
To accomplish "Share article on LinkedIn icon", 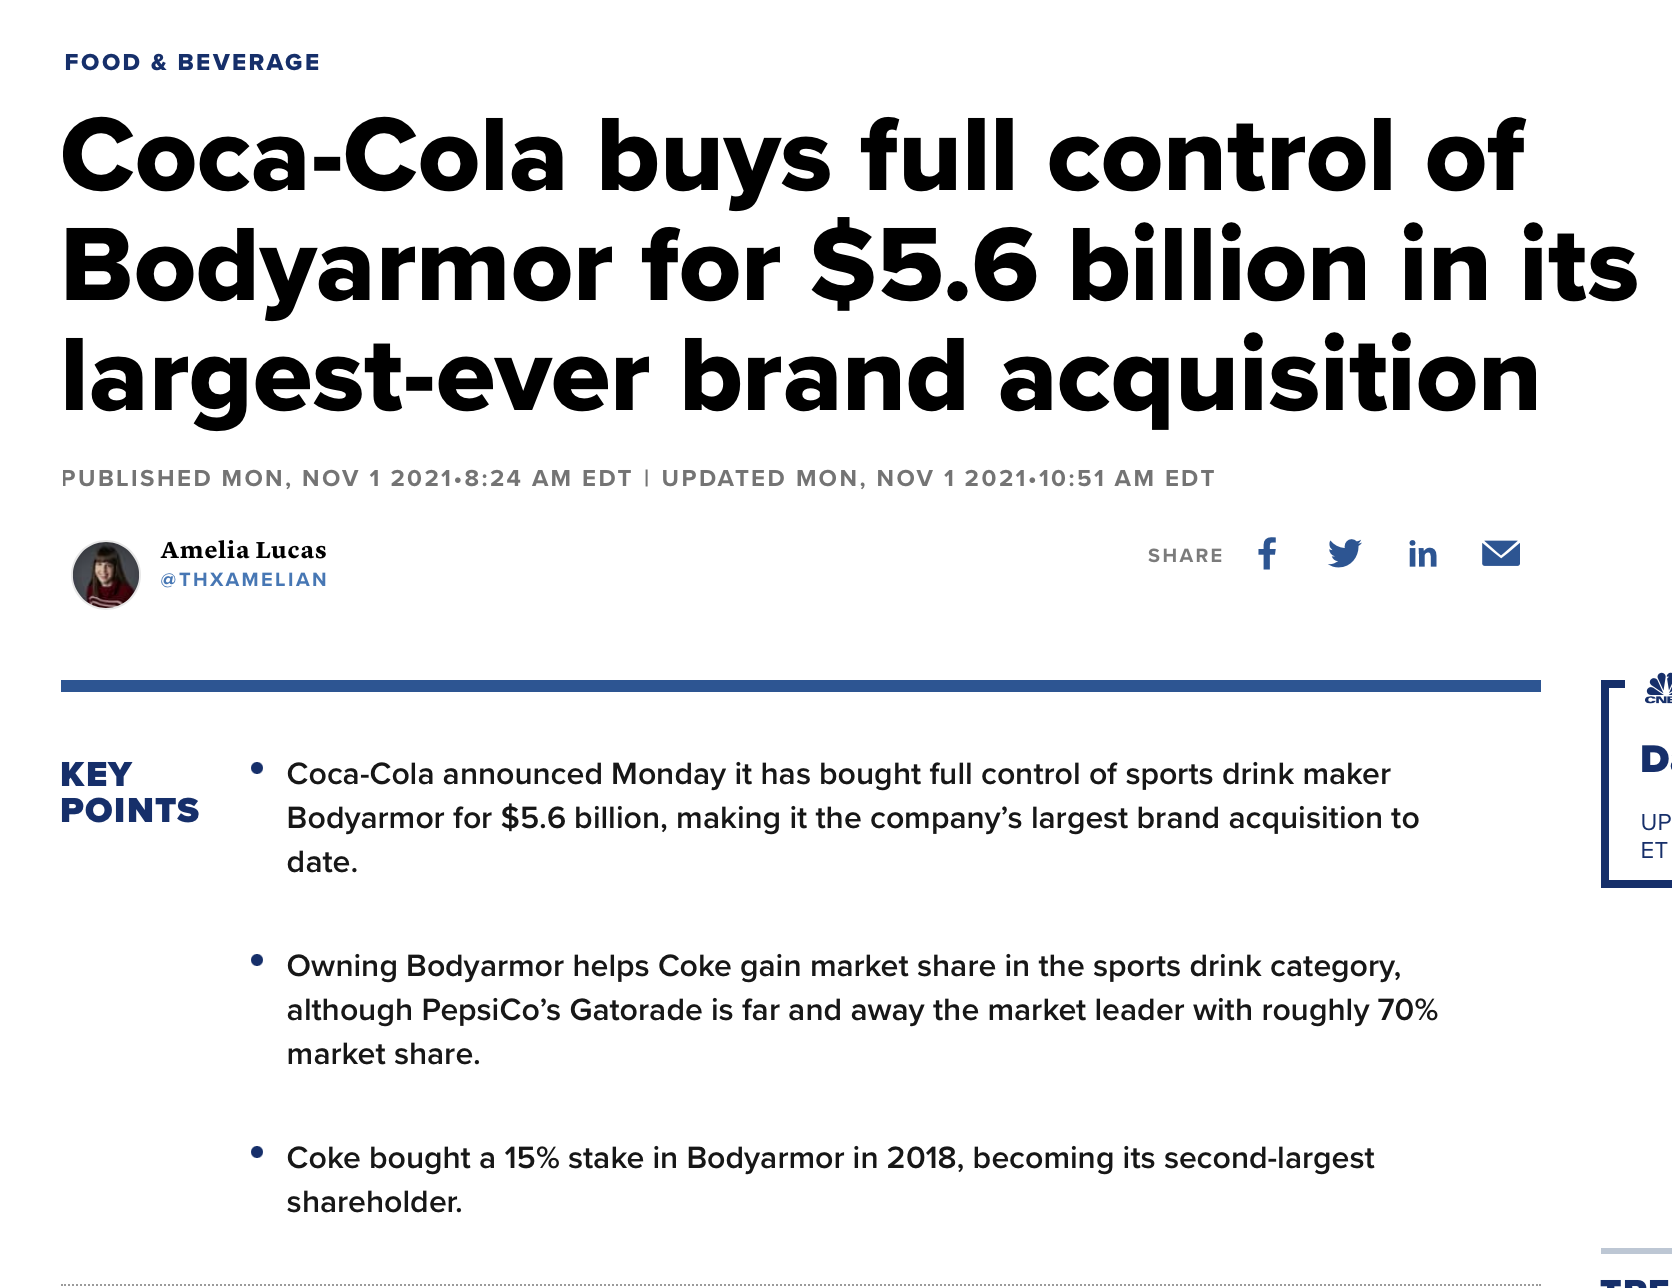I will pos(1422,554).
